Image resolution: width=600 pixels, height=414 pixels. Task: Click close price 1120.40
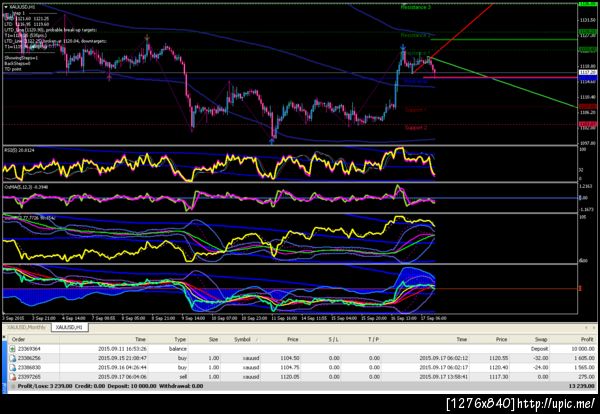pyautogui.click(x=498, y=367)
